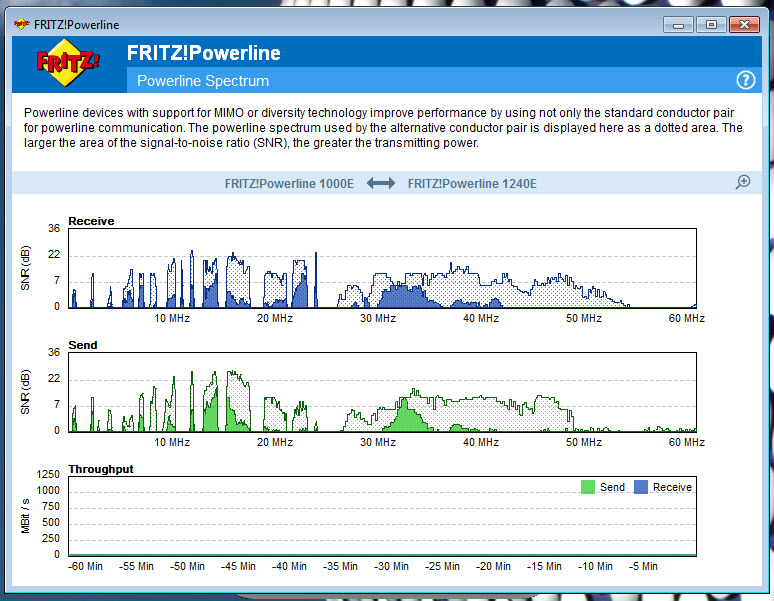Minimize the FRITZ!Powerline window
Image resolution: width=774 pixels, height=601 pixels.
[x=678, y=24]
